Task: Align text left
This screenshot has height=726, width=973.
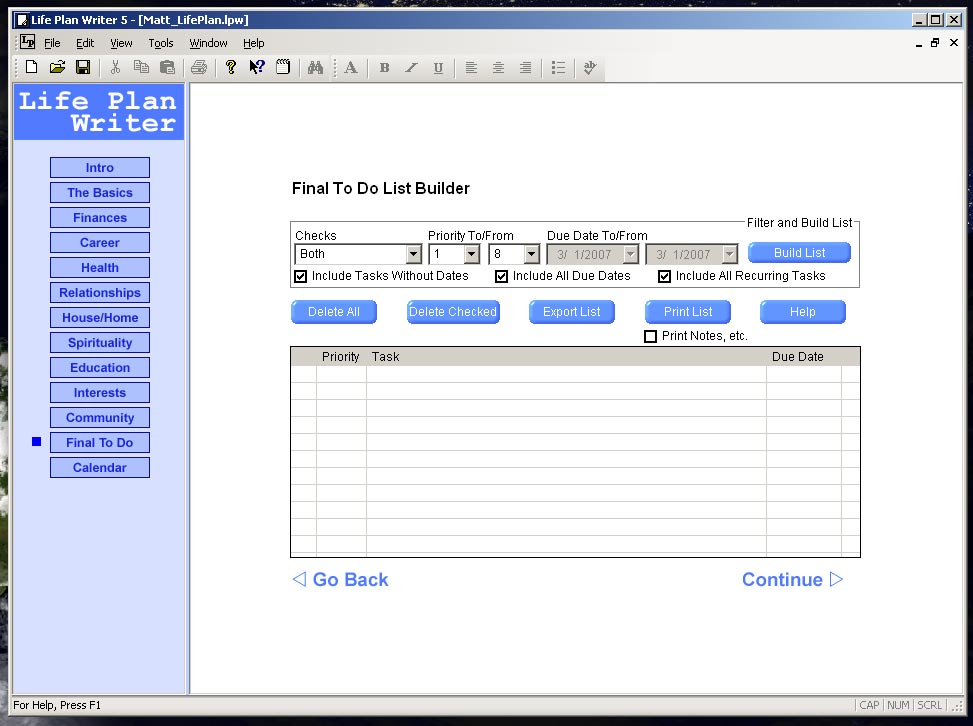Action: tap(471, 68)
